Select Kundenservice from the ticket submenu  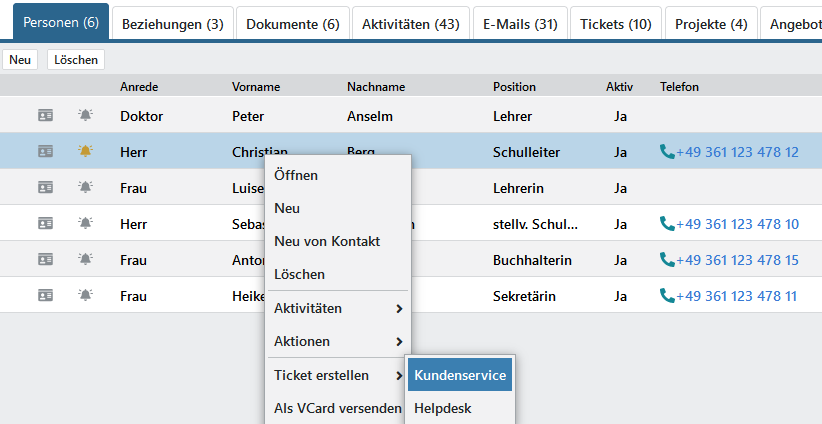coord(461,376)
